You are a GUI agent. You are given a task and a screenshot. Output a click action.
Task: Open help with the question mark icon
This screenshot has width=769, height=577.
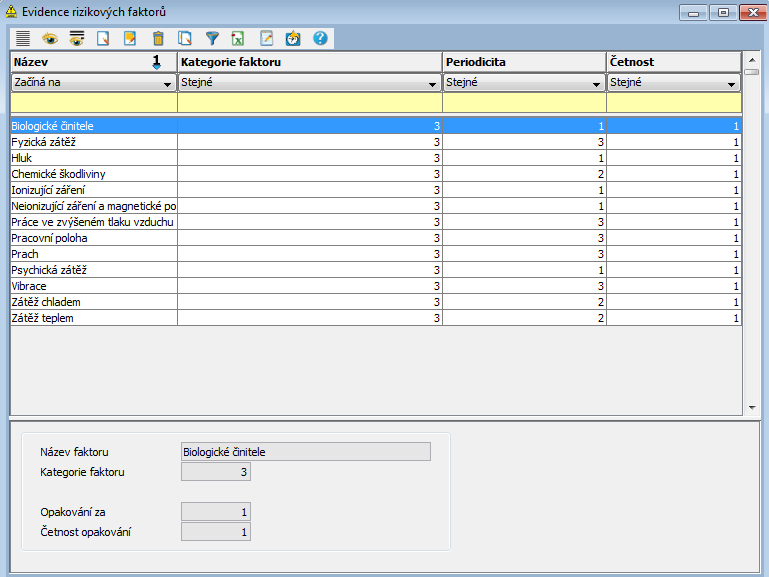(320, 38)
